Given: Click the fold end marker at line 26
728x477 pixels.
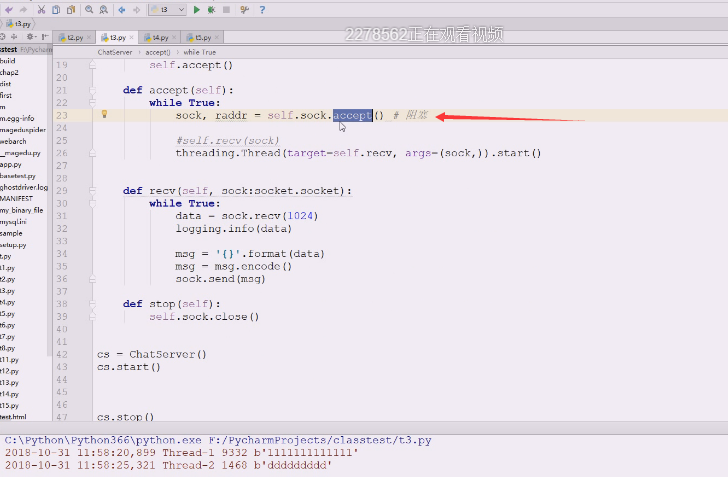Looking at the screenshot, I should (92, 153).
